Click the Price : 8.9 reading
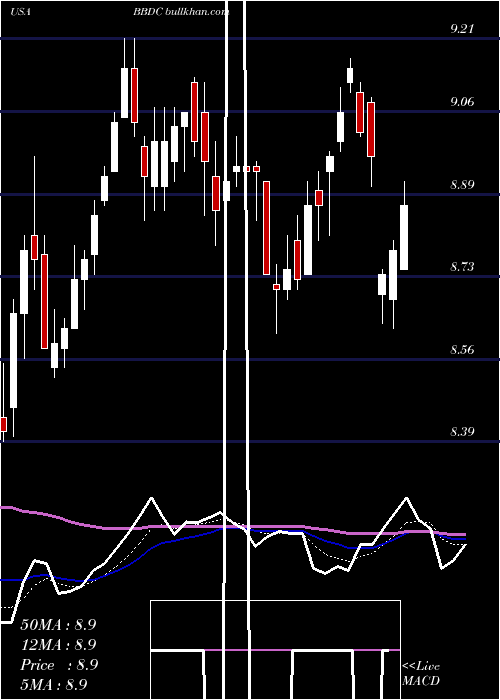The image size is (500, 700). 59,665
